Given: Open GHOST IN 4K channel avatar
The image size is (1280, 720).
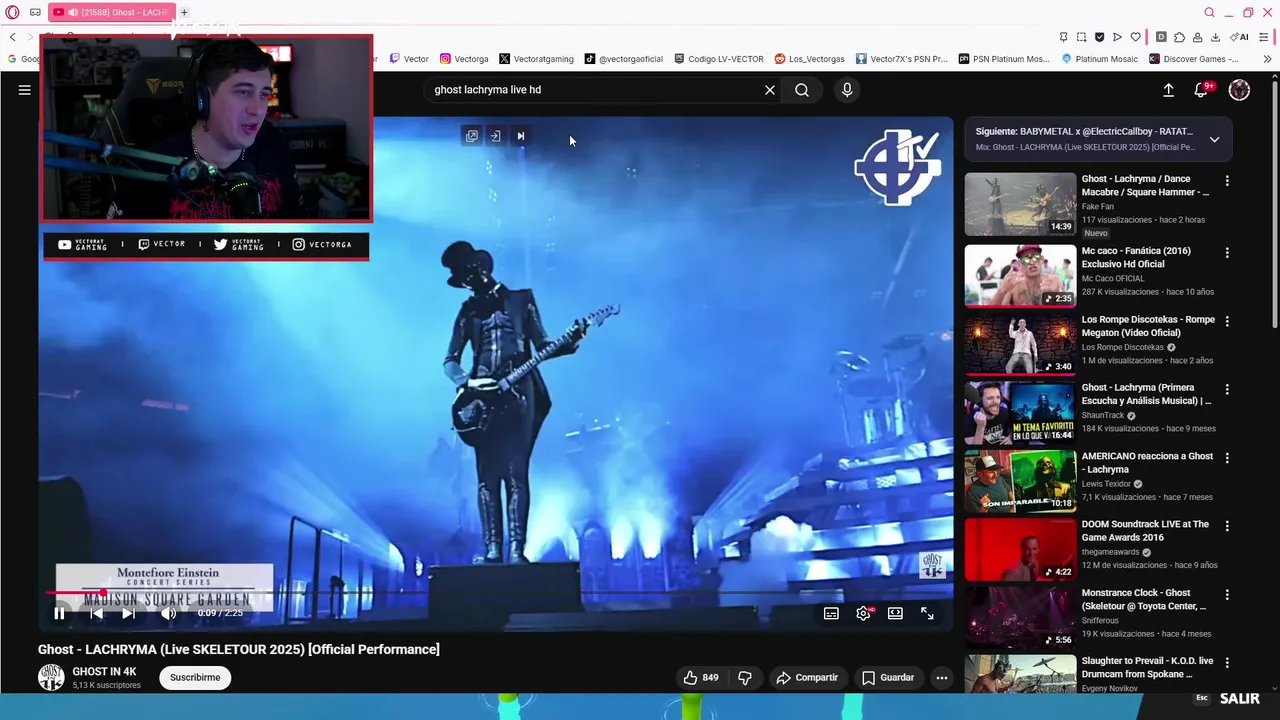Looking at the screenshot, I should point(51,677).
